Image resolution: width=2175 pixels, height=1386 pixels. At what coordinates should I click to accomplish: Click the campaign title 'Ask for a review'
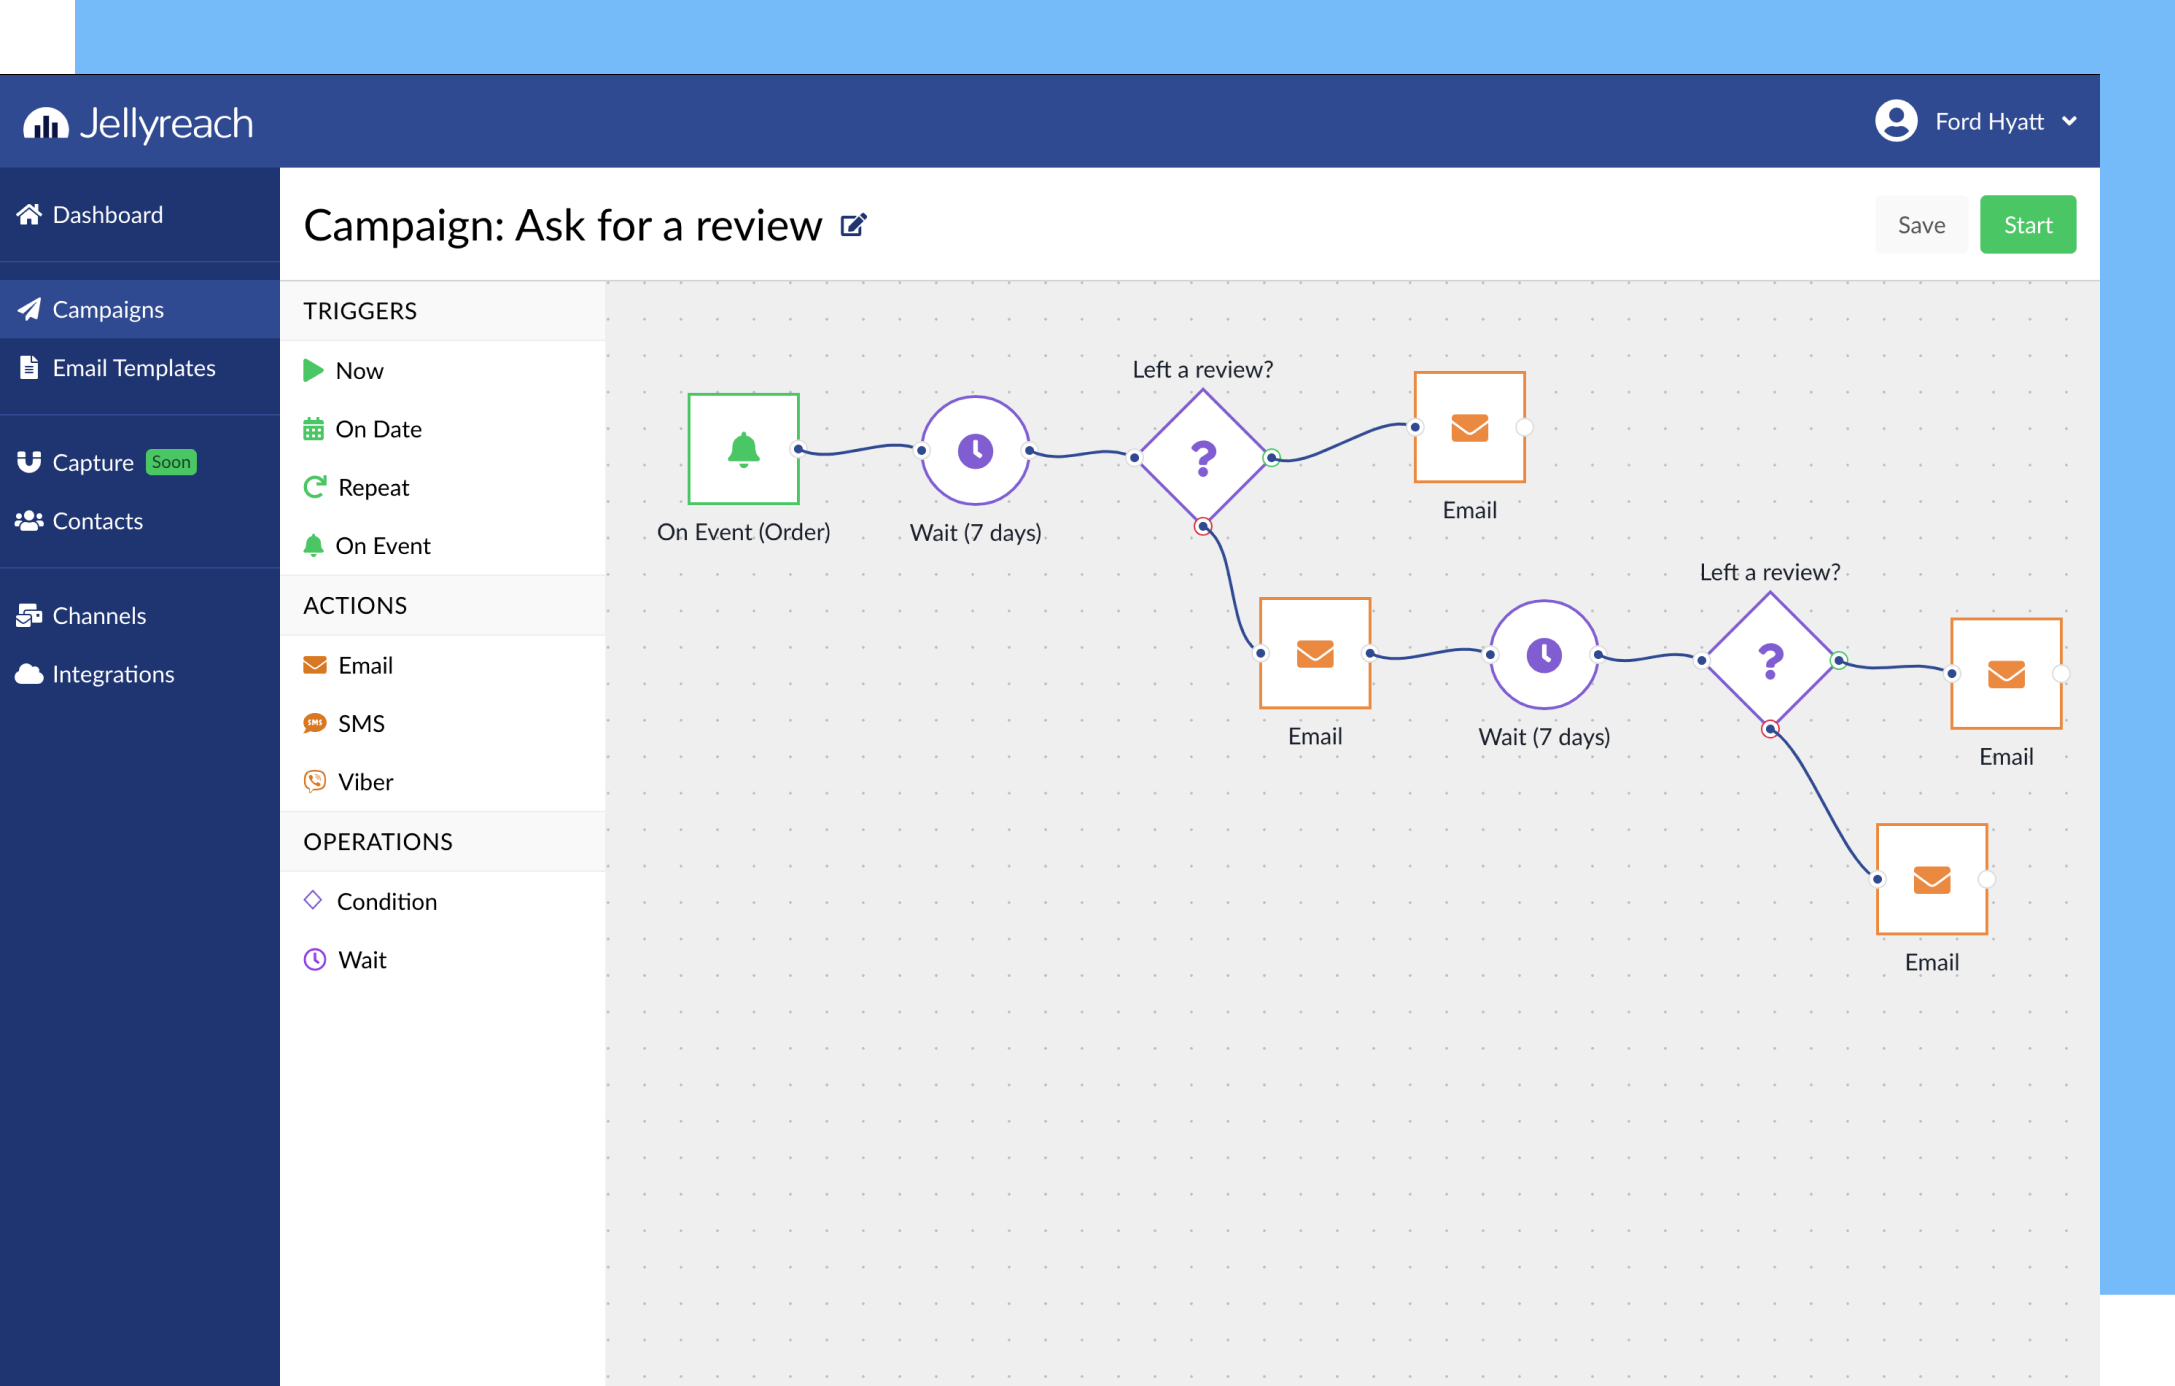669,226
